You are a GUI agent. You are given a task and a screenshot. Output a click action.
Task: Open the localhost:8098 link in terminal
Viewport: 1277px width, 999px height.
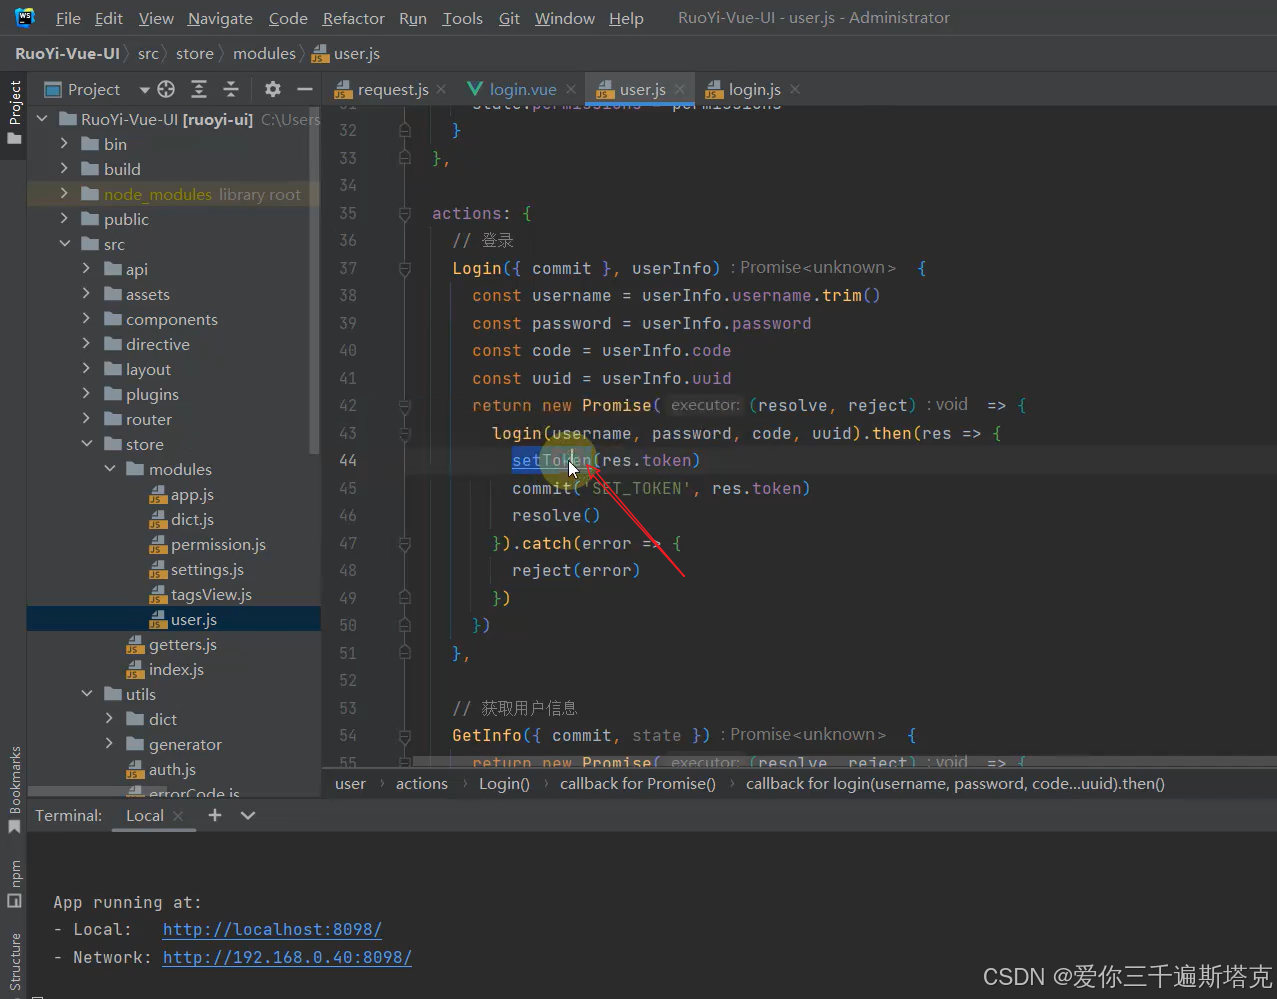271,929
